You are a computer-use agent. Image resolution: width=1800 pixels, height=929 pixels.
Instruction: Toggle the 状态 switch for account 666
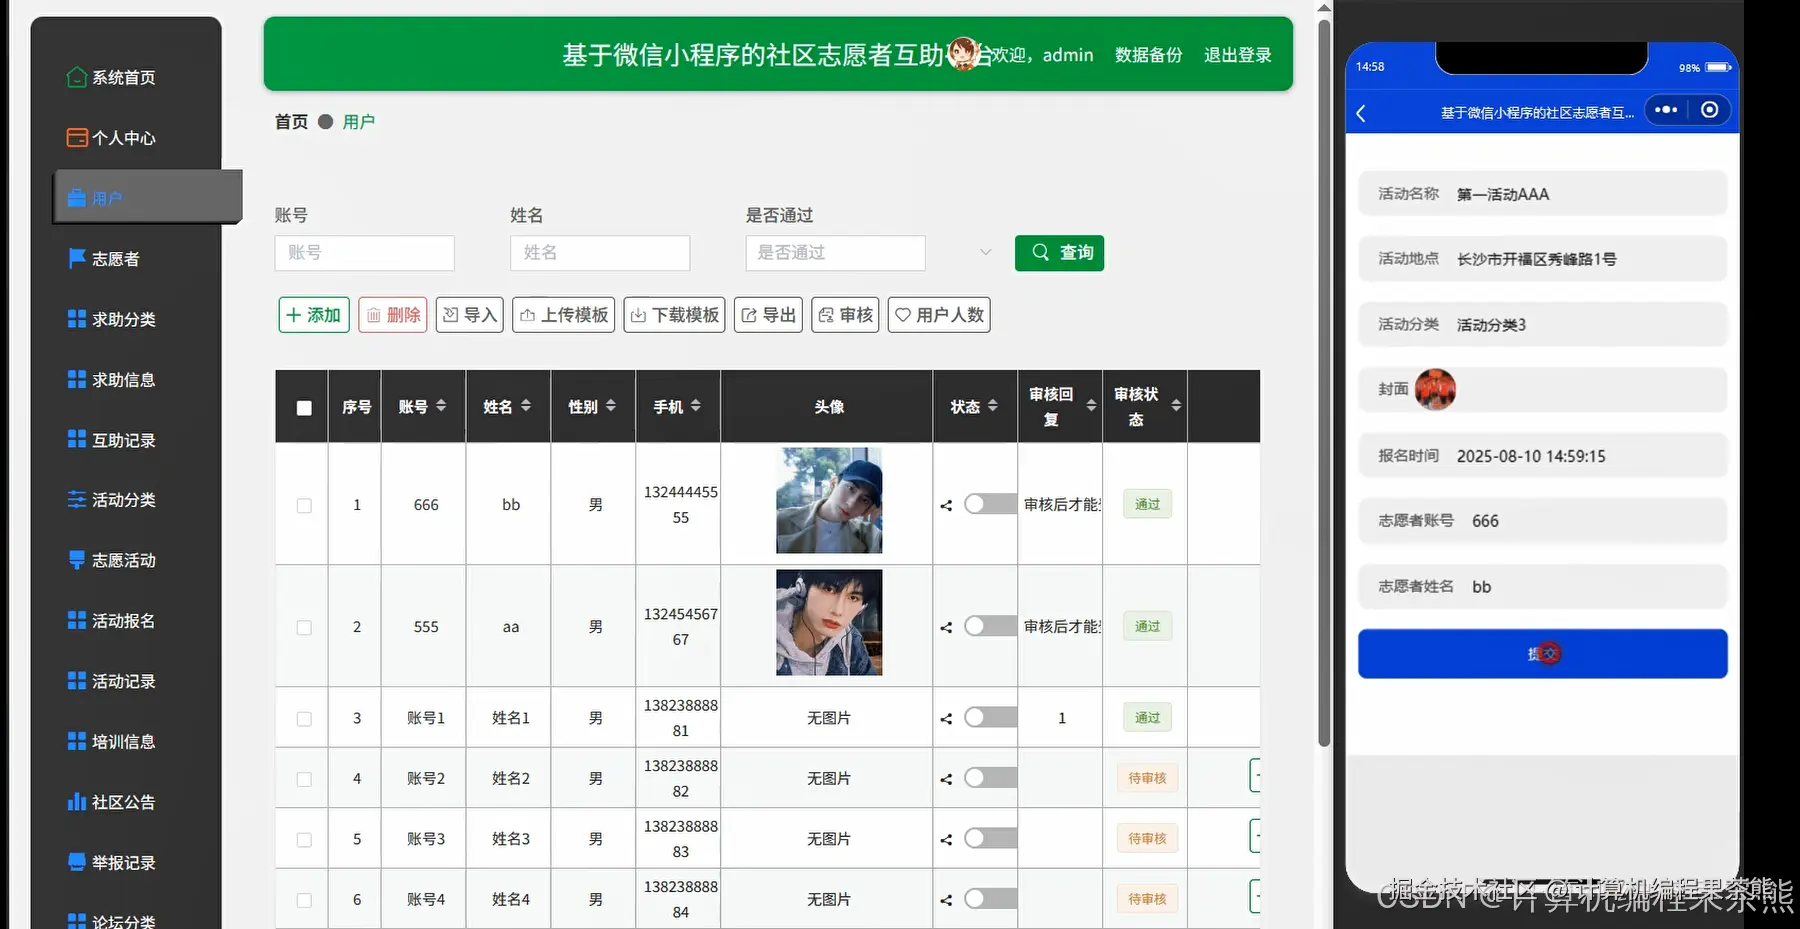(990, 504)
